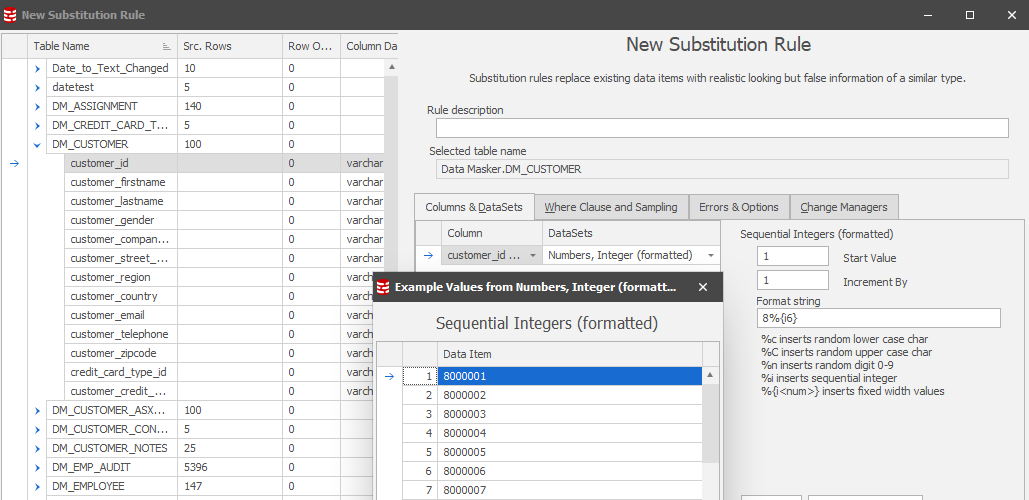The image size is (1029, 500).
Task: Expand the DM_EMP_AUDIT table node
Action: click(x=38, y=467)
